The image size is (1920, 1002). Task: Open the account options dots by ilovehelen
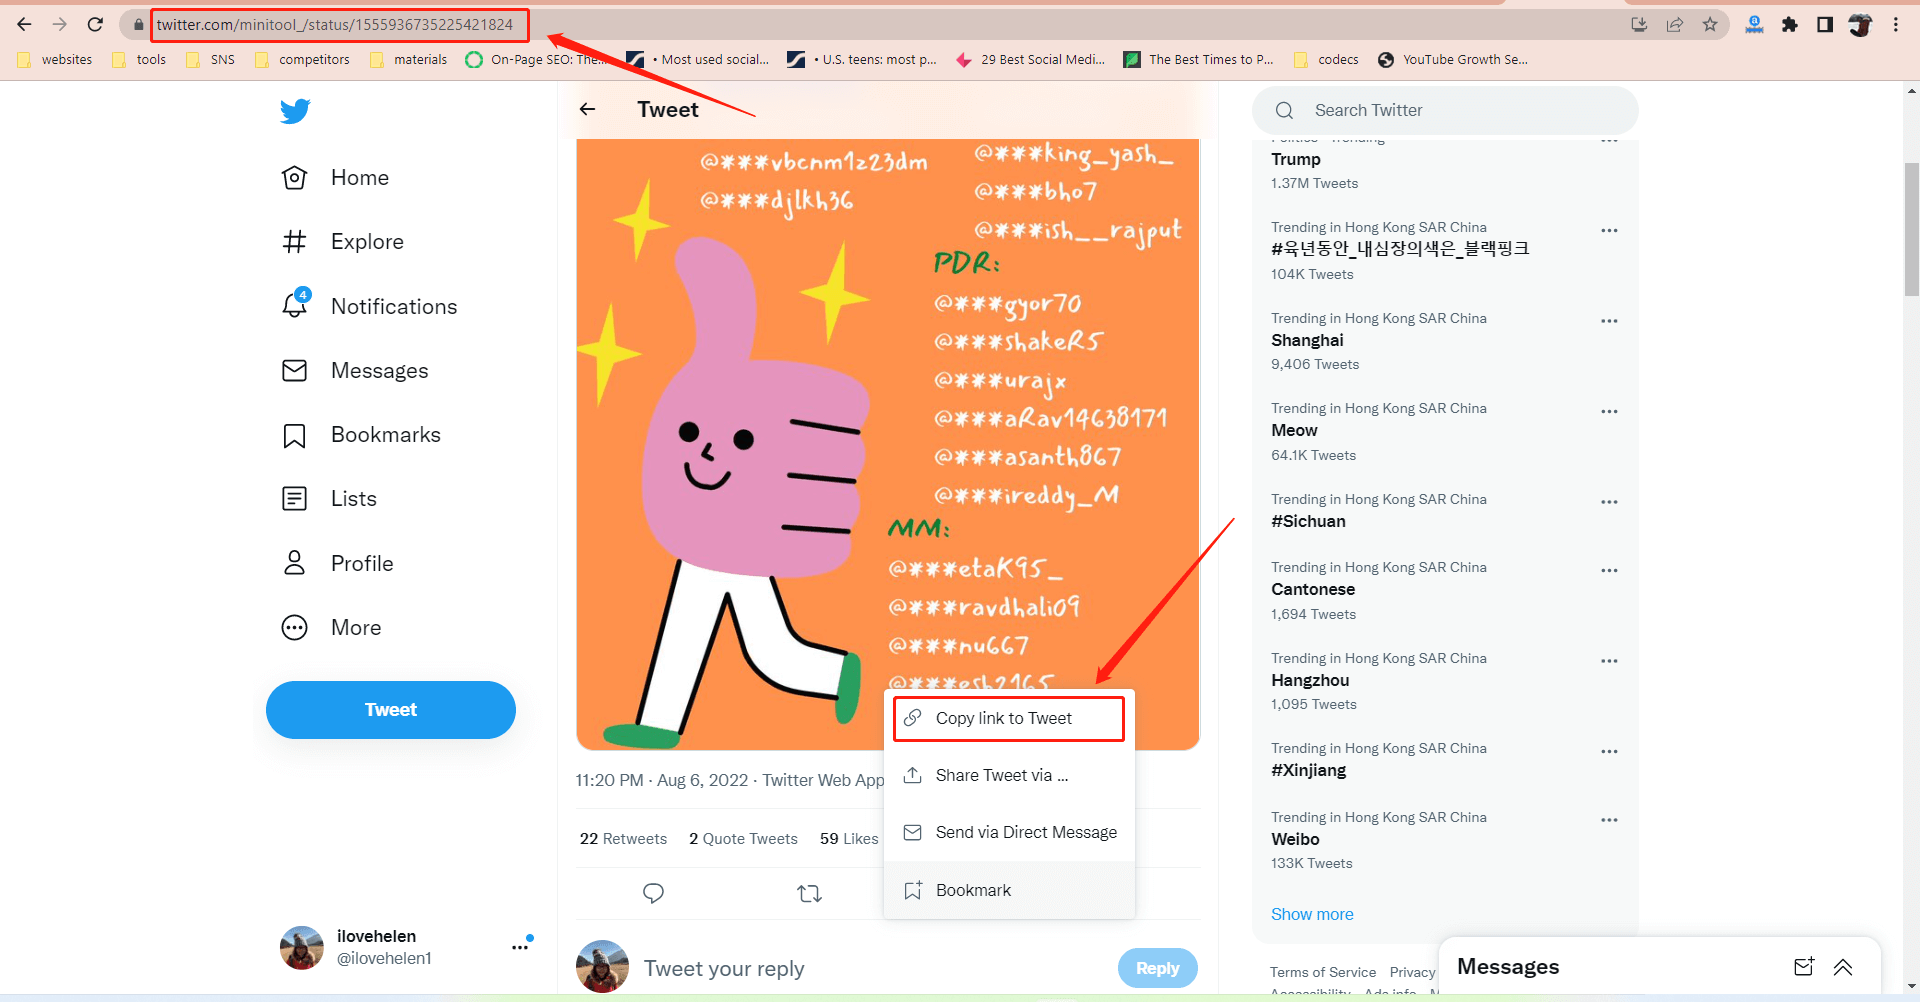[x=520, y=946]
